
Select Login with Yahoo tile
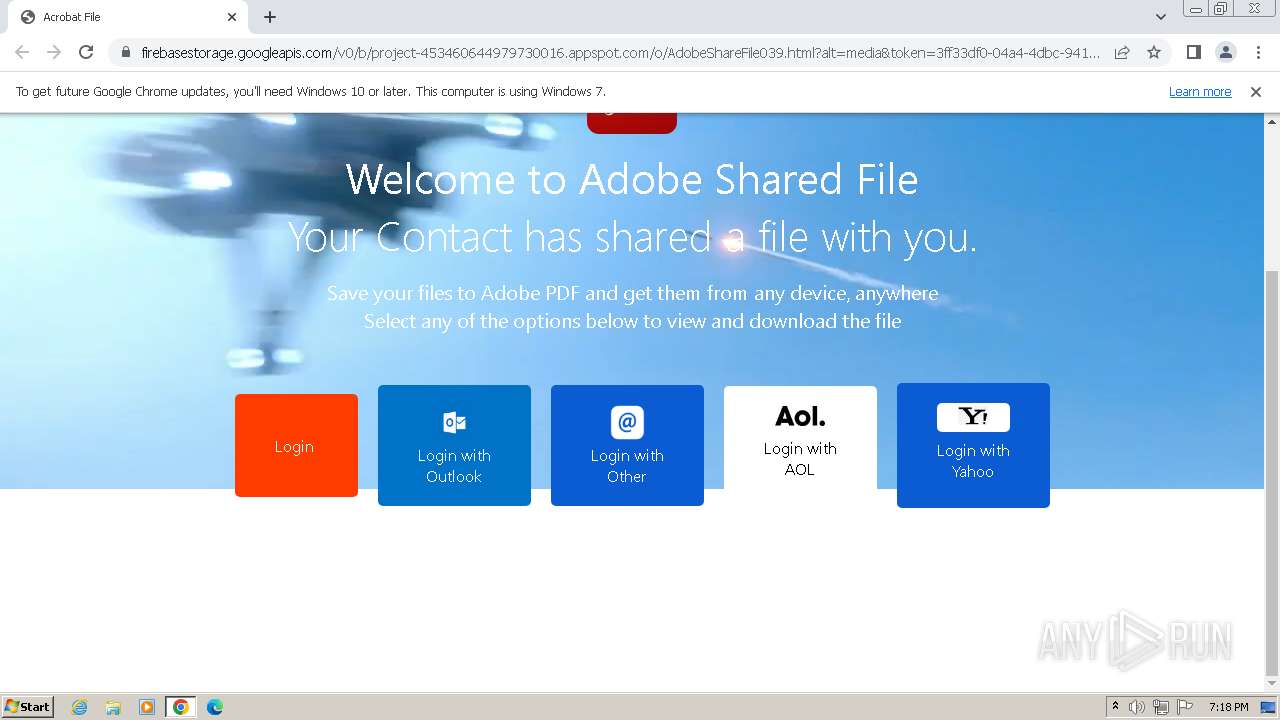point(973,445)
